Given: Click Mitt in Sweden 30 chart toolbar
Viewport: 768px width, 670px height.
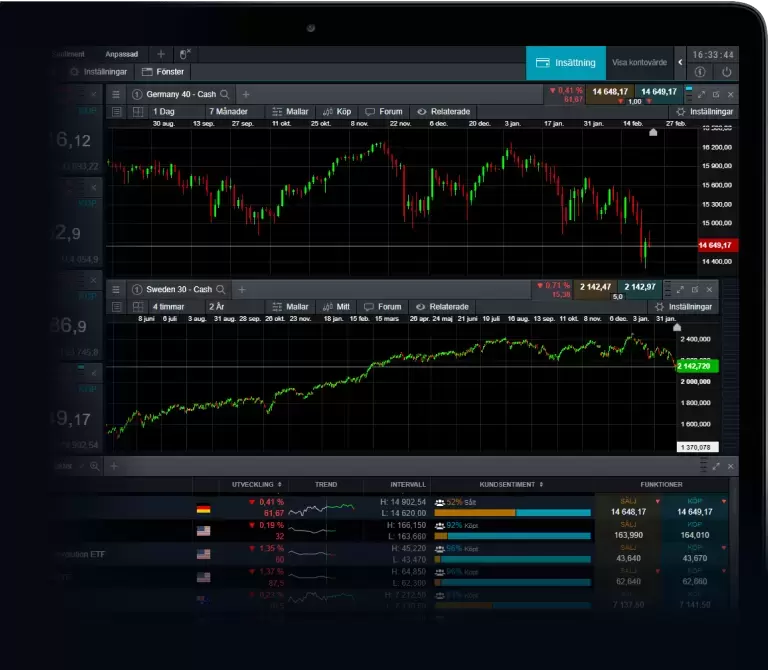Looking at the screenshot, I should coord(336,307).
